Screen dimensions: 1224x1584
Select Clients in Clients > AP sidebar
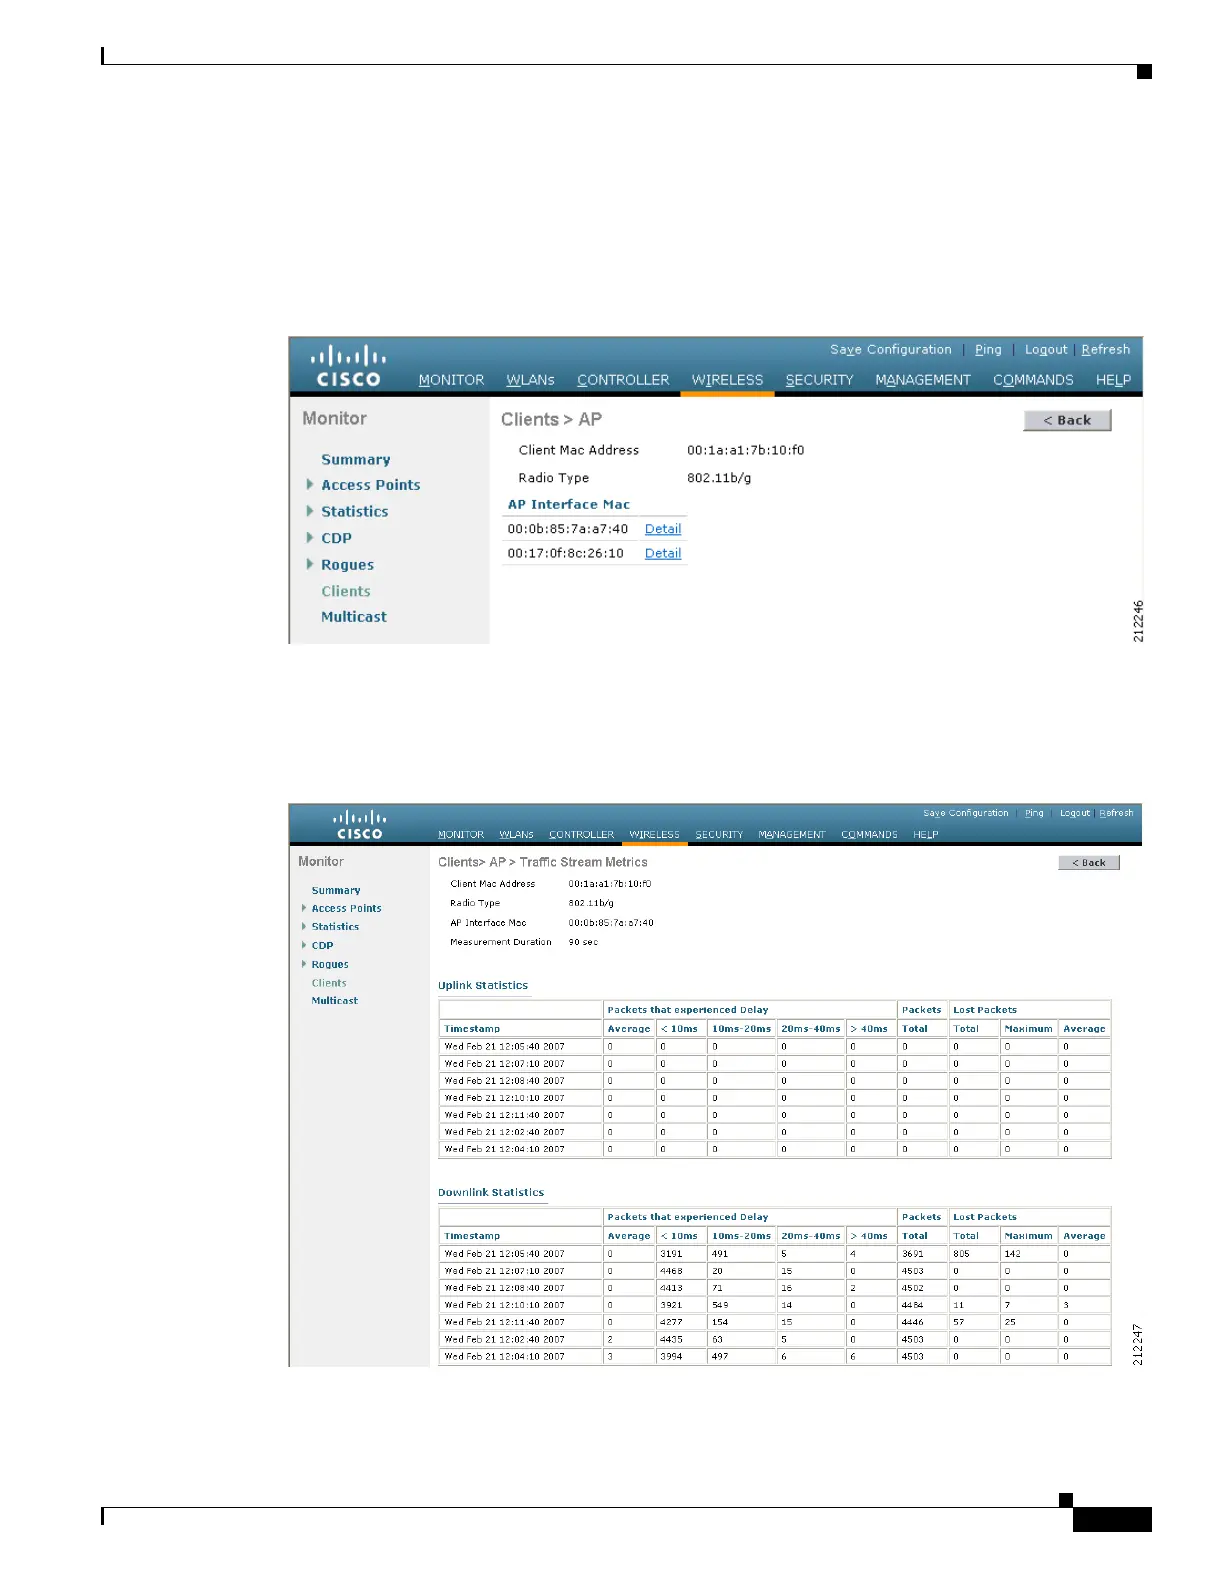[x=346, y=592]
